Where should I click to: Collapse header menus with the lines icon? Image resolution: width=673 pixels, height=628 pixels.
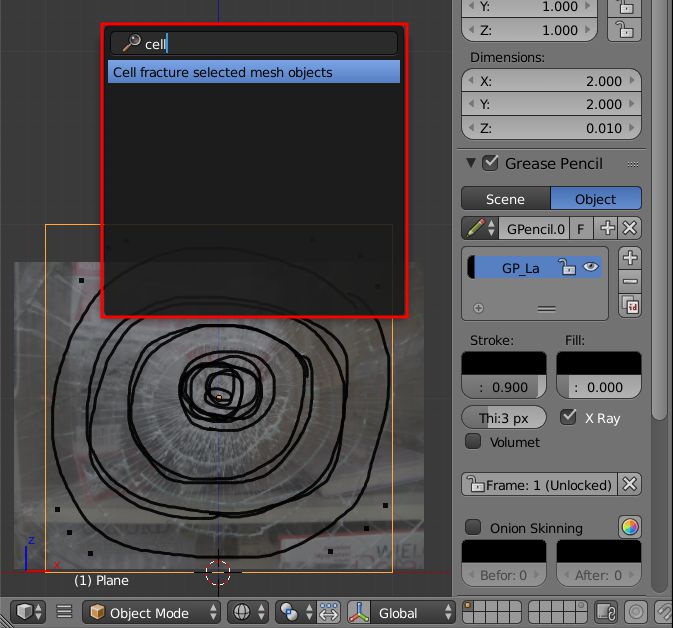click(64, 612)
